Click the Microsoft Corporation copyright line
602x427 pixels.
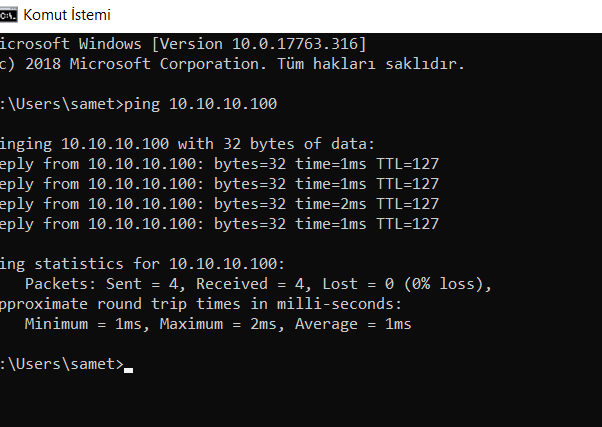[x=232, y=64]
